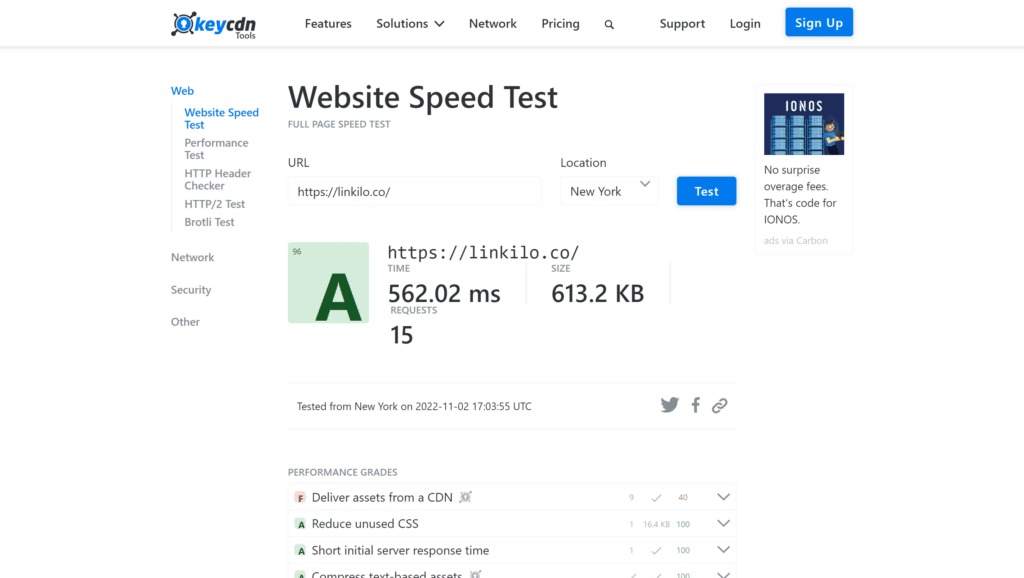Click the A grade badge for unused CSS
Image resolution: width=1024 pixels, height=578 pixels.
pos(300,524)
